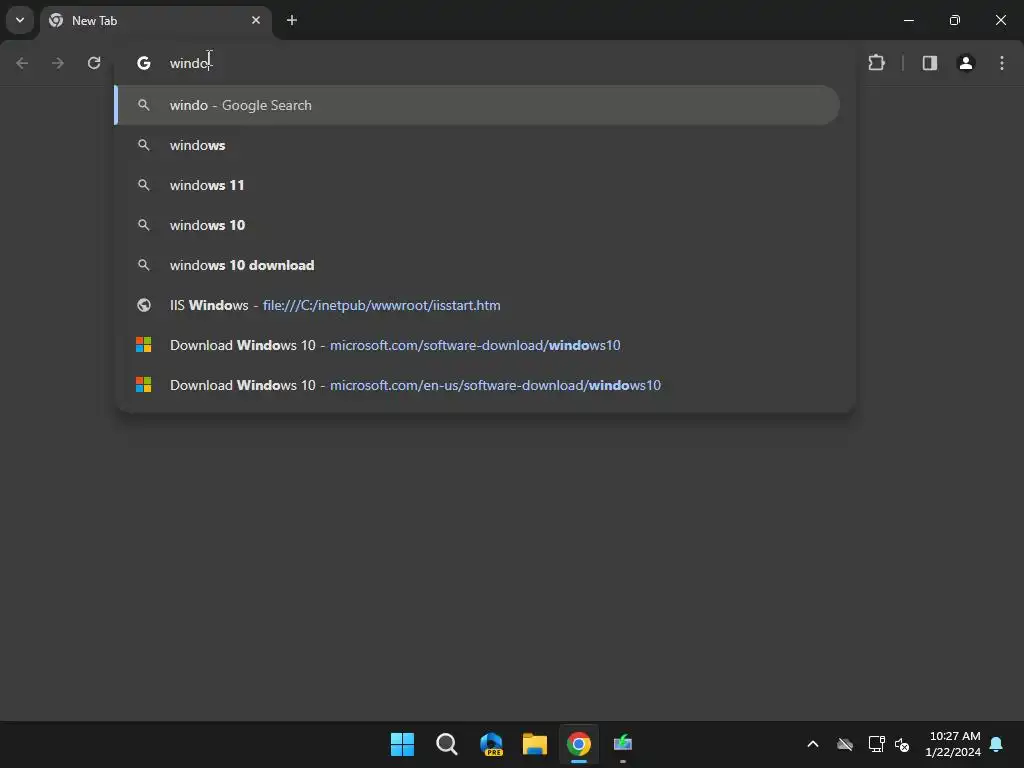Open the Windows Start menu

click(402, 744)
